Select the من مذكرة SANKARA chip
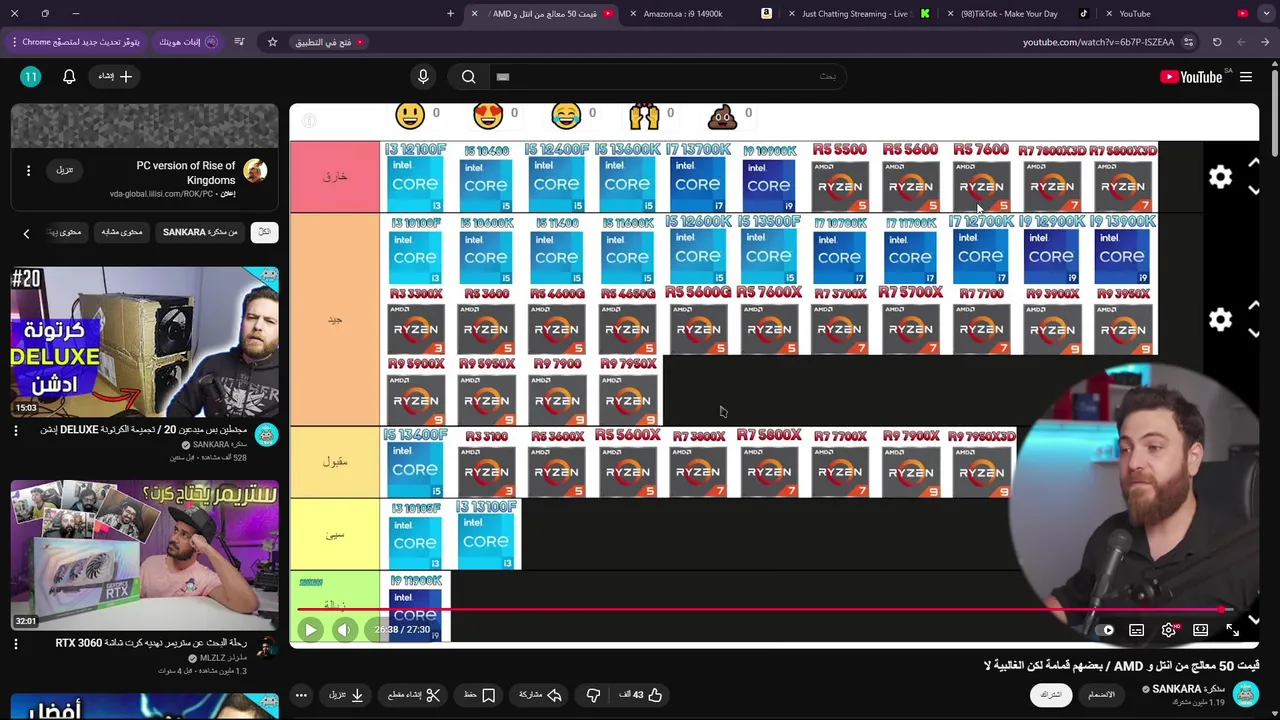The image size is (1280, 720). (x=200, y=232)
